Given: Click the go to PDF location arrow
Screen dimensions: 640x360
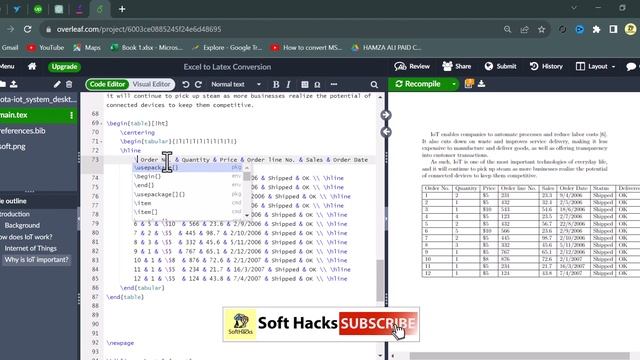Looking at the screenshot, I should click(386, 115).
